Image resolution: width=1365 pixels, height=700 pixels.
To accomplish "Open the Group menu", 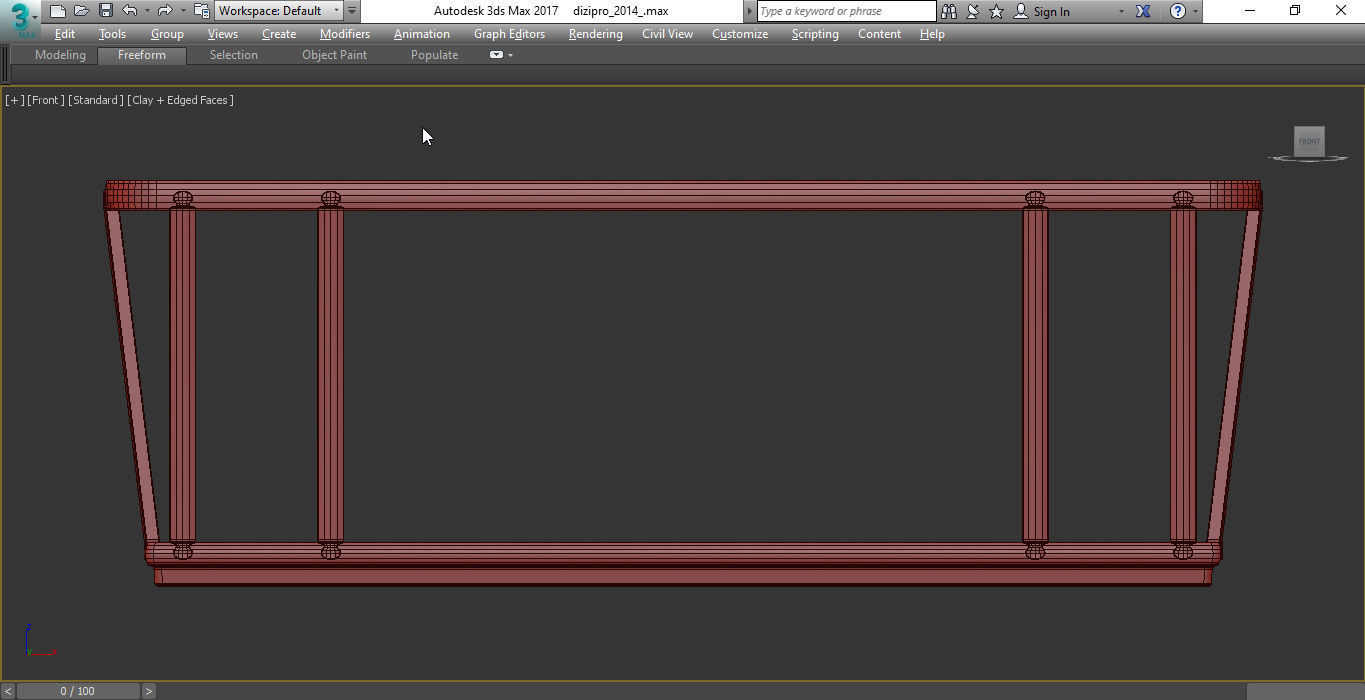I will pyautogui.click(x=167, y=34).
